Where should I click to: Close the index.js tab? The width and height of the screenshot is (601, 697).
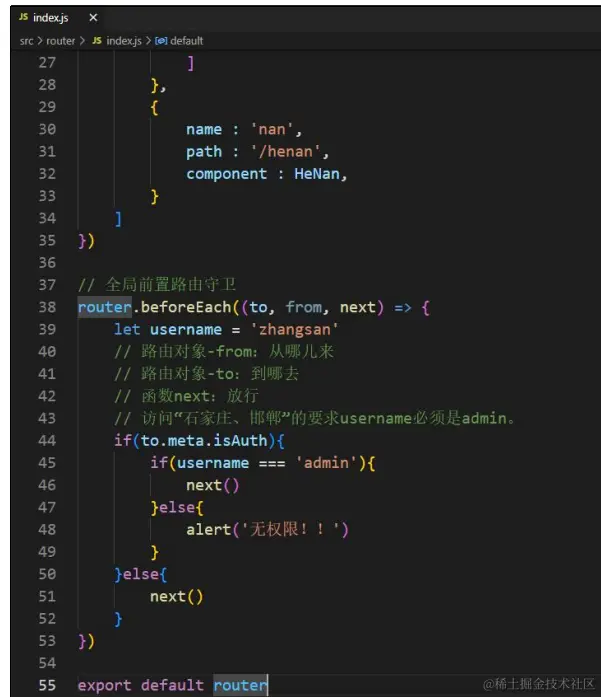pos(93,18)
